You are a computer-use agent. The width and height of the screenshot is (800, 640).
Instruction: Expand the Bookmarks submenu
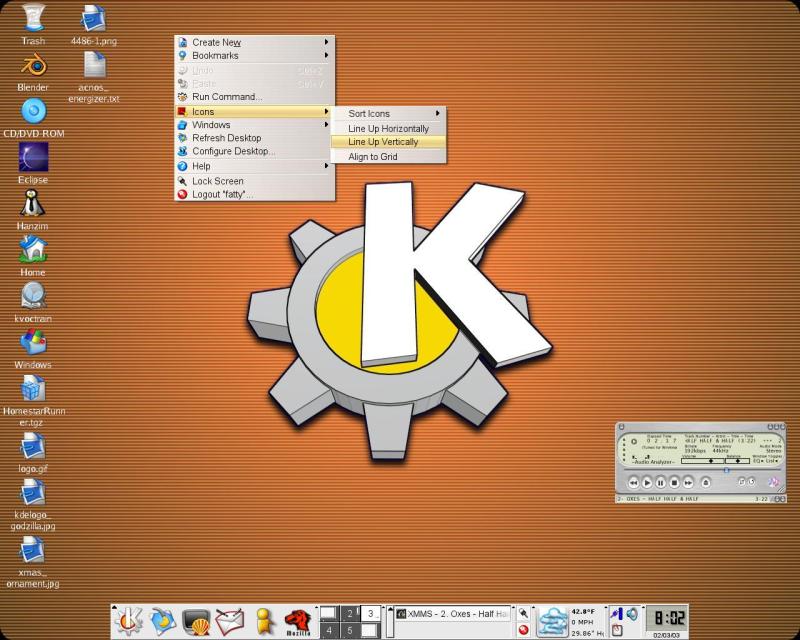[255, 56]
